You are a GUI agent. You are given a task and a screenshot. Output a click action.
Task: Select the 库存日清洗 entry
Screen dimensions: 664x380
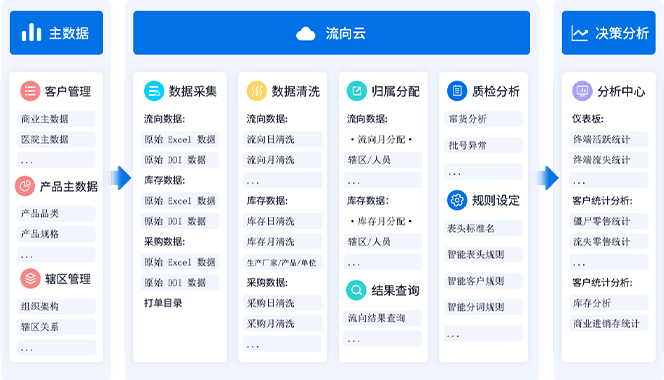(x=282, y=221)
